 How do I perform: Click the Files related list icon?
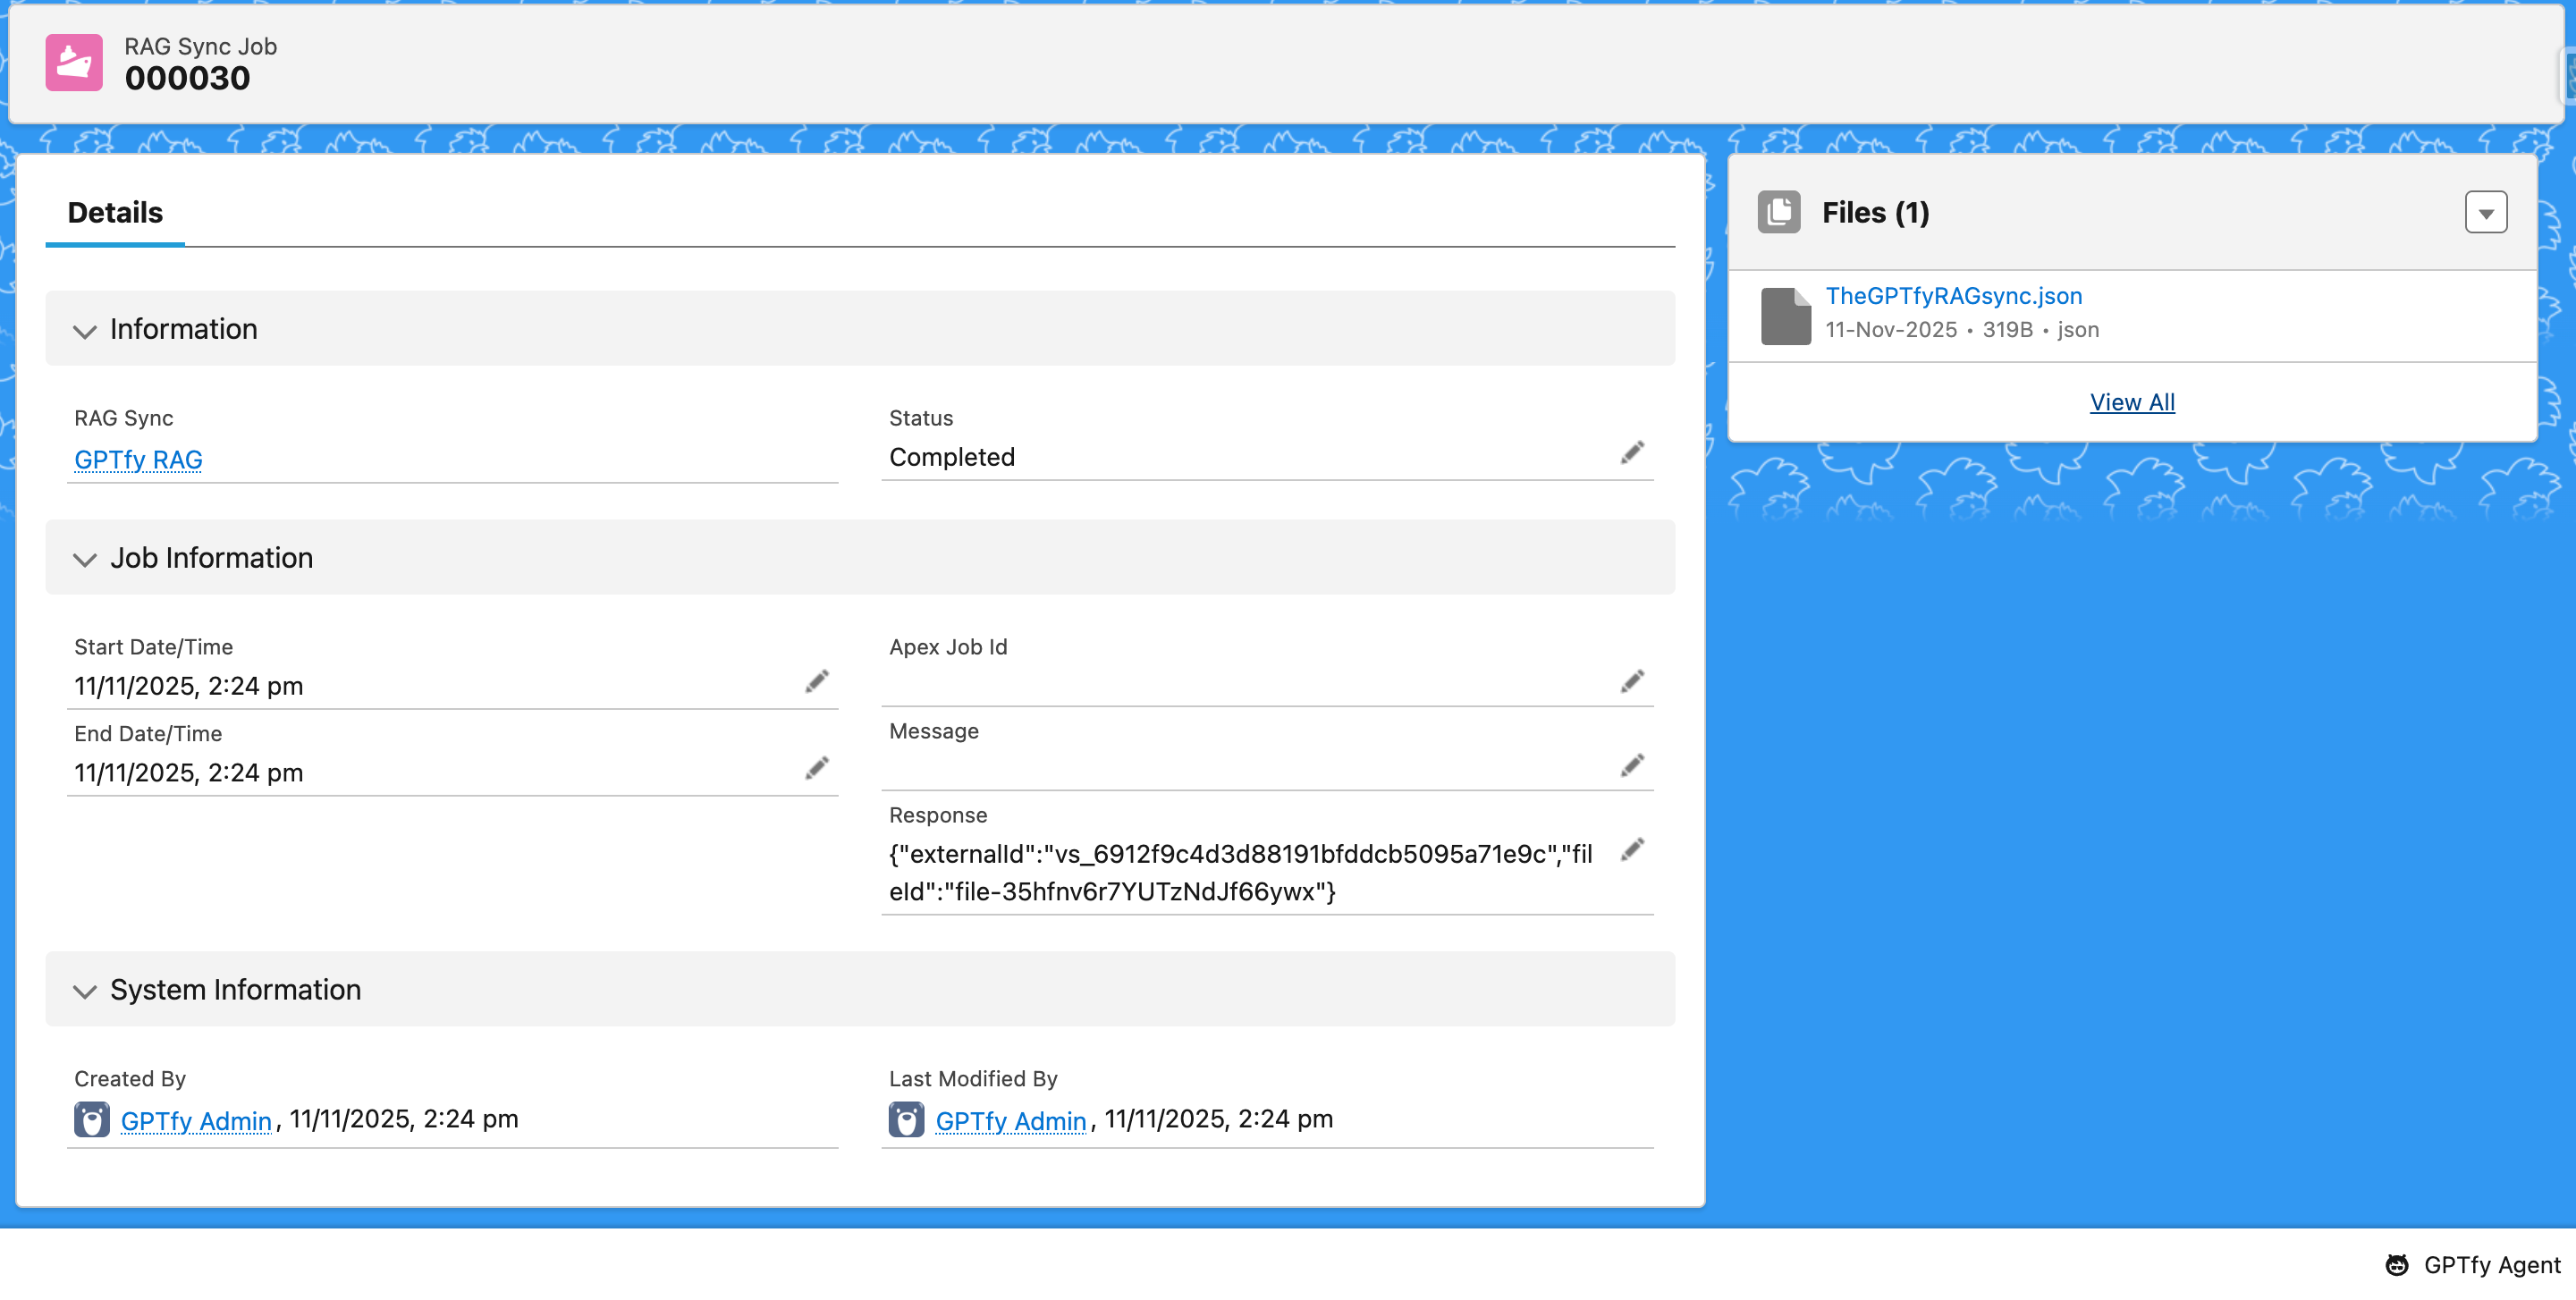(x=1778, y=212)
